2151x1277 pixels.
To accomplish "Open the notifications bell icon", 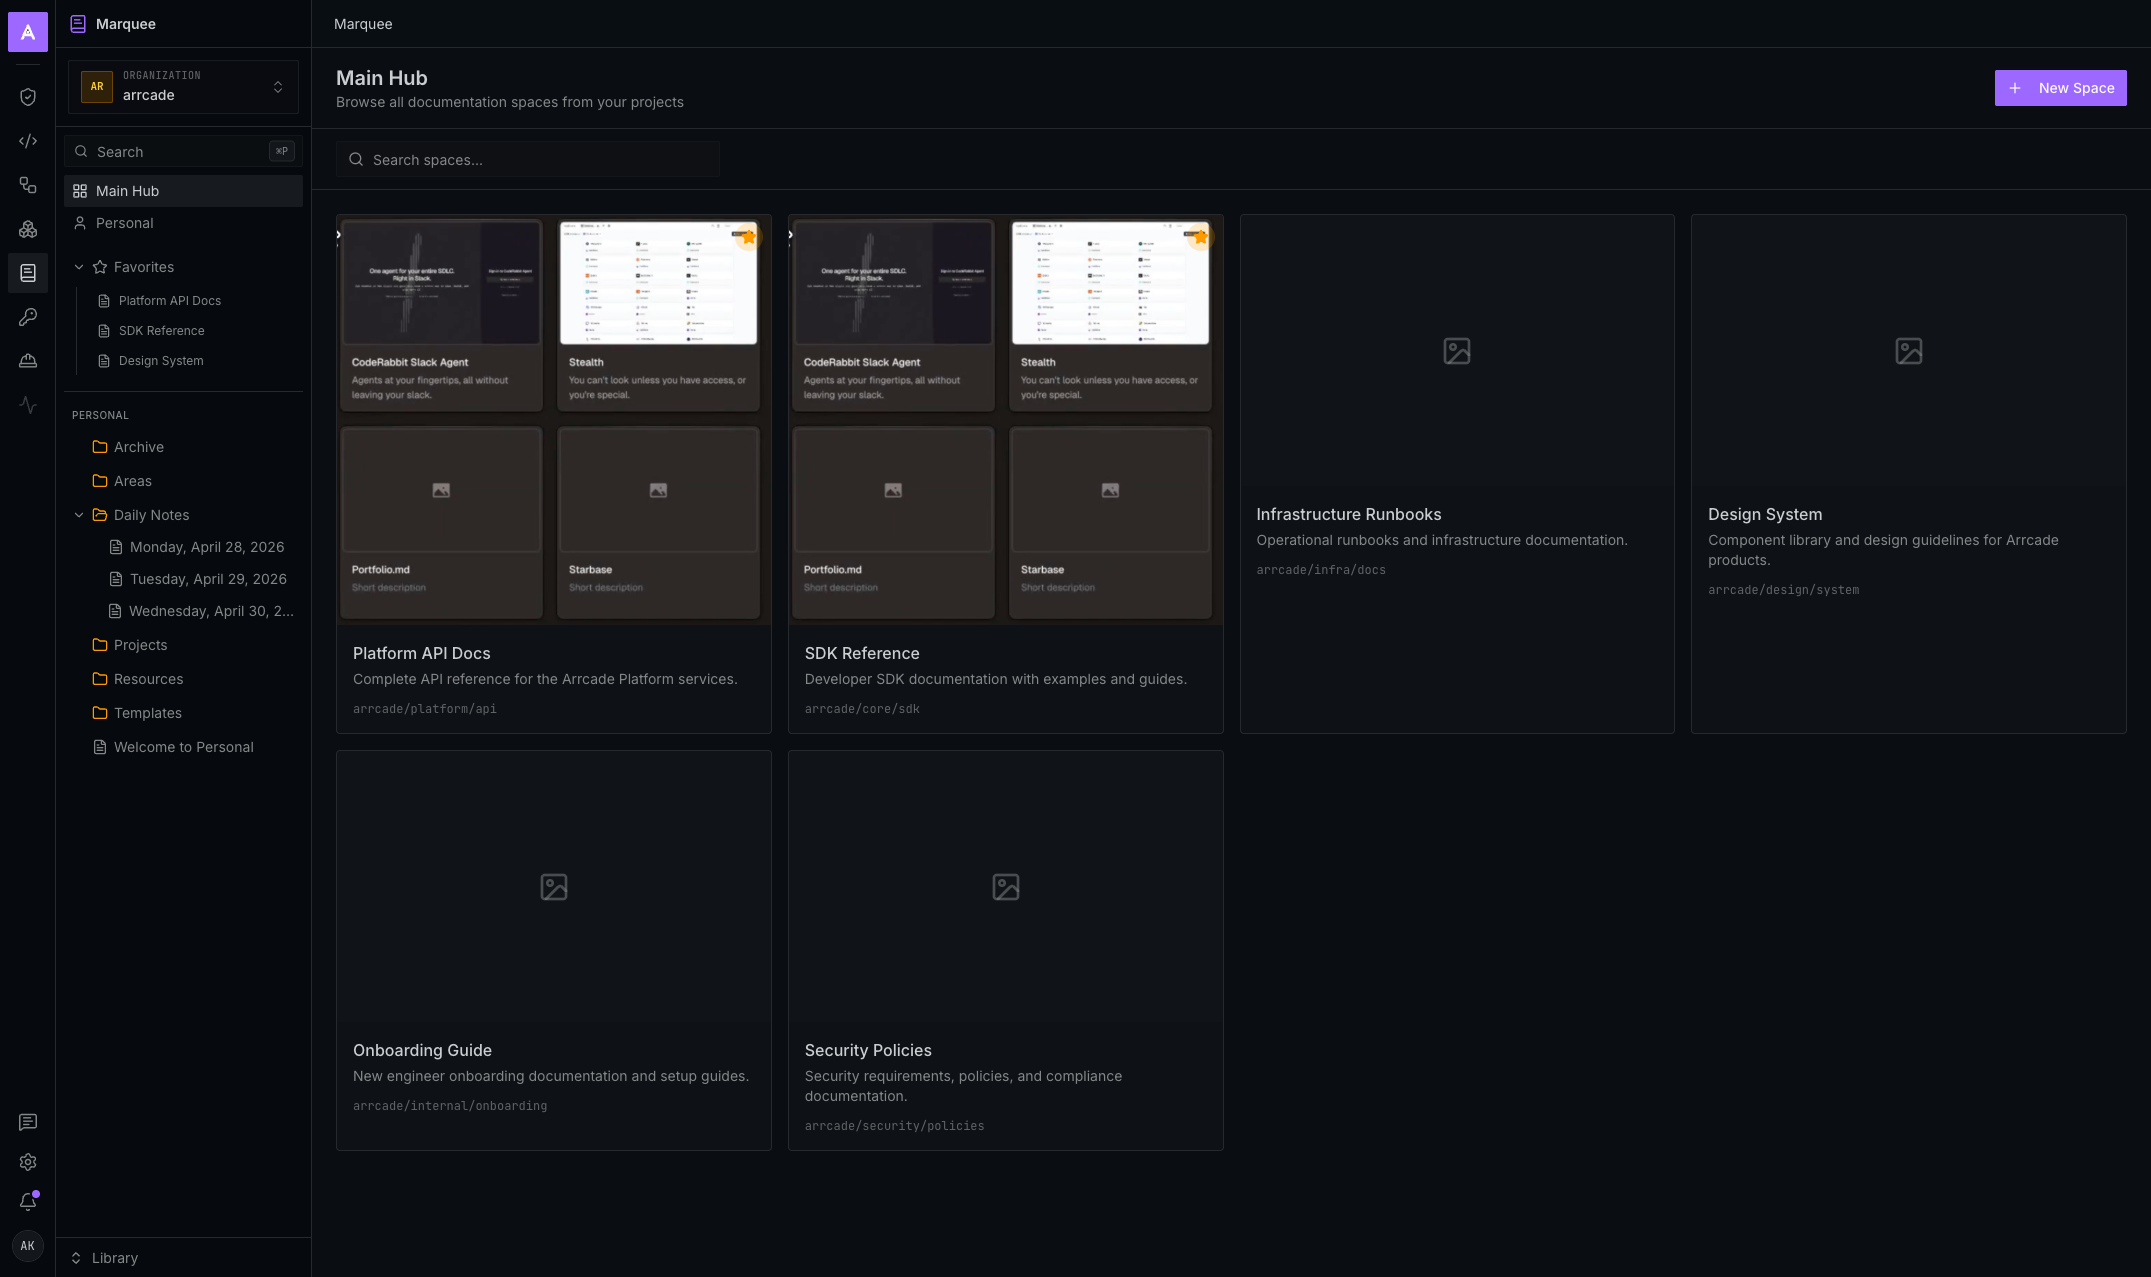I will coord(28,1202).
